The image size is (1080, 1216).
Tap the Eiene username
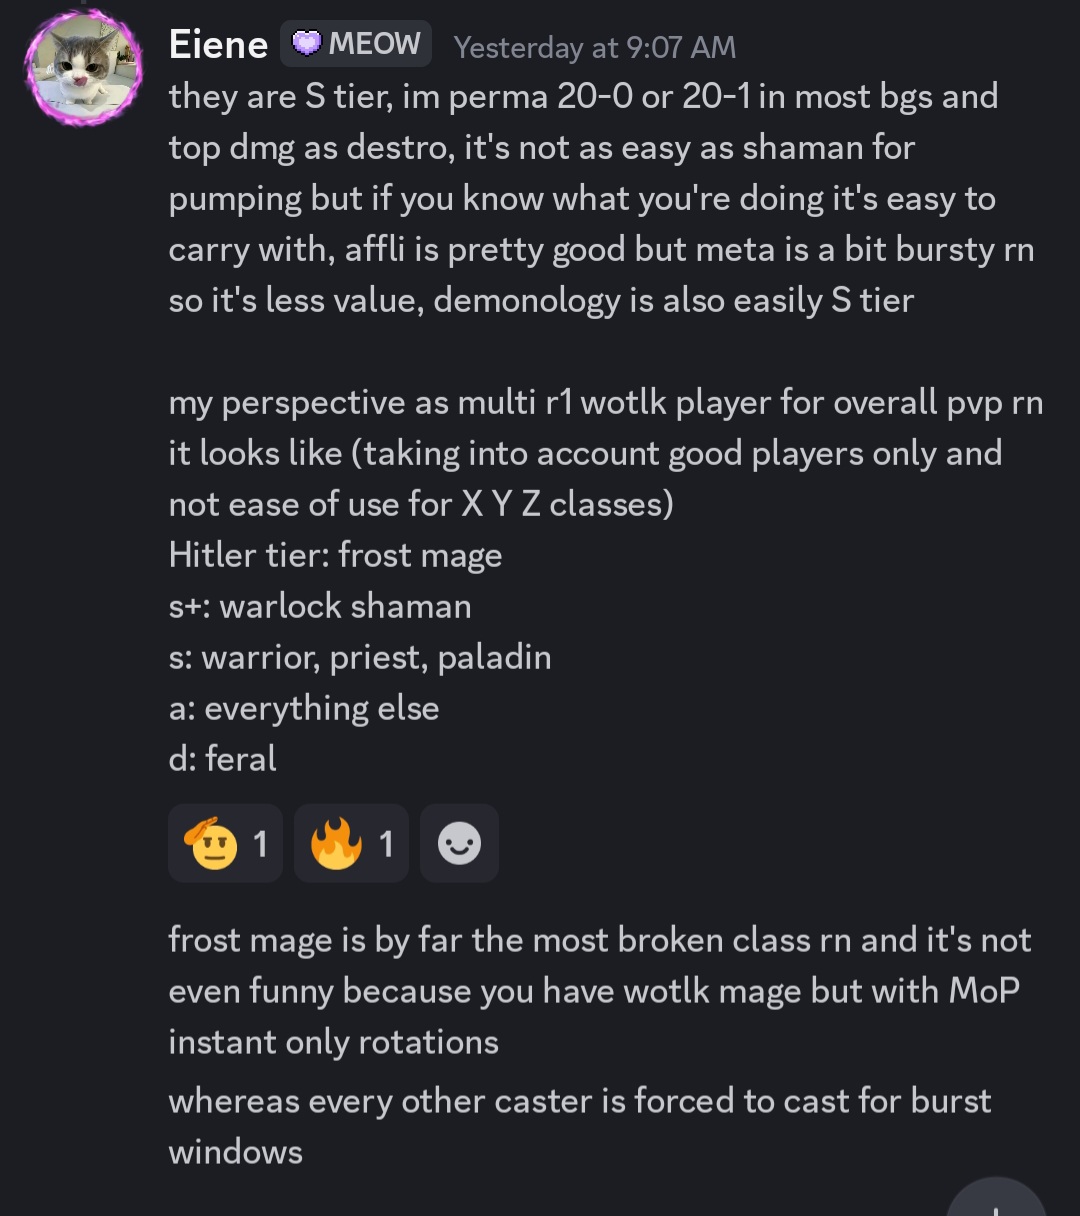pos(218,45)
